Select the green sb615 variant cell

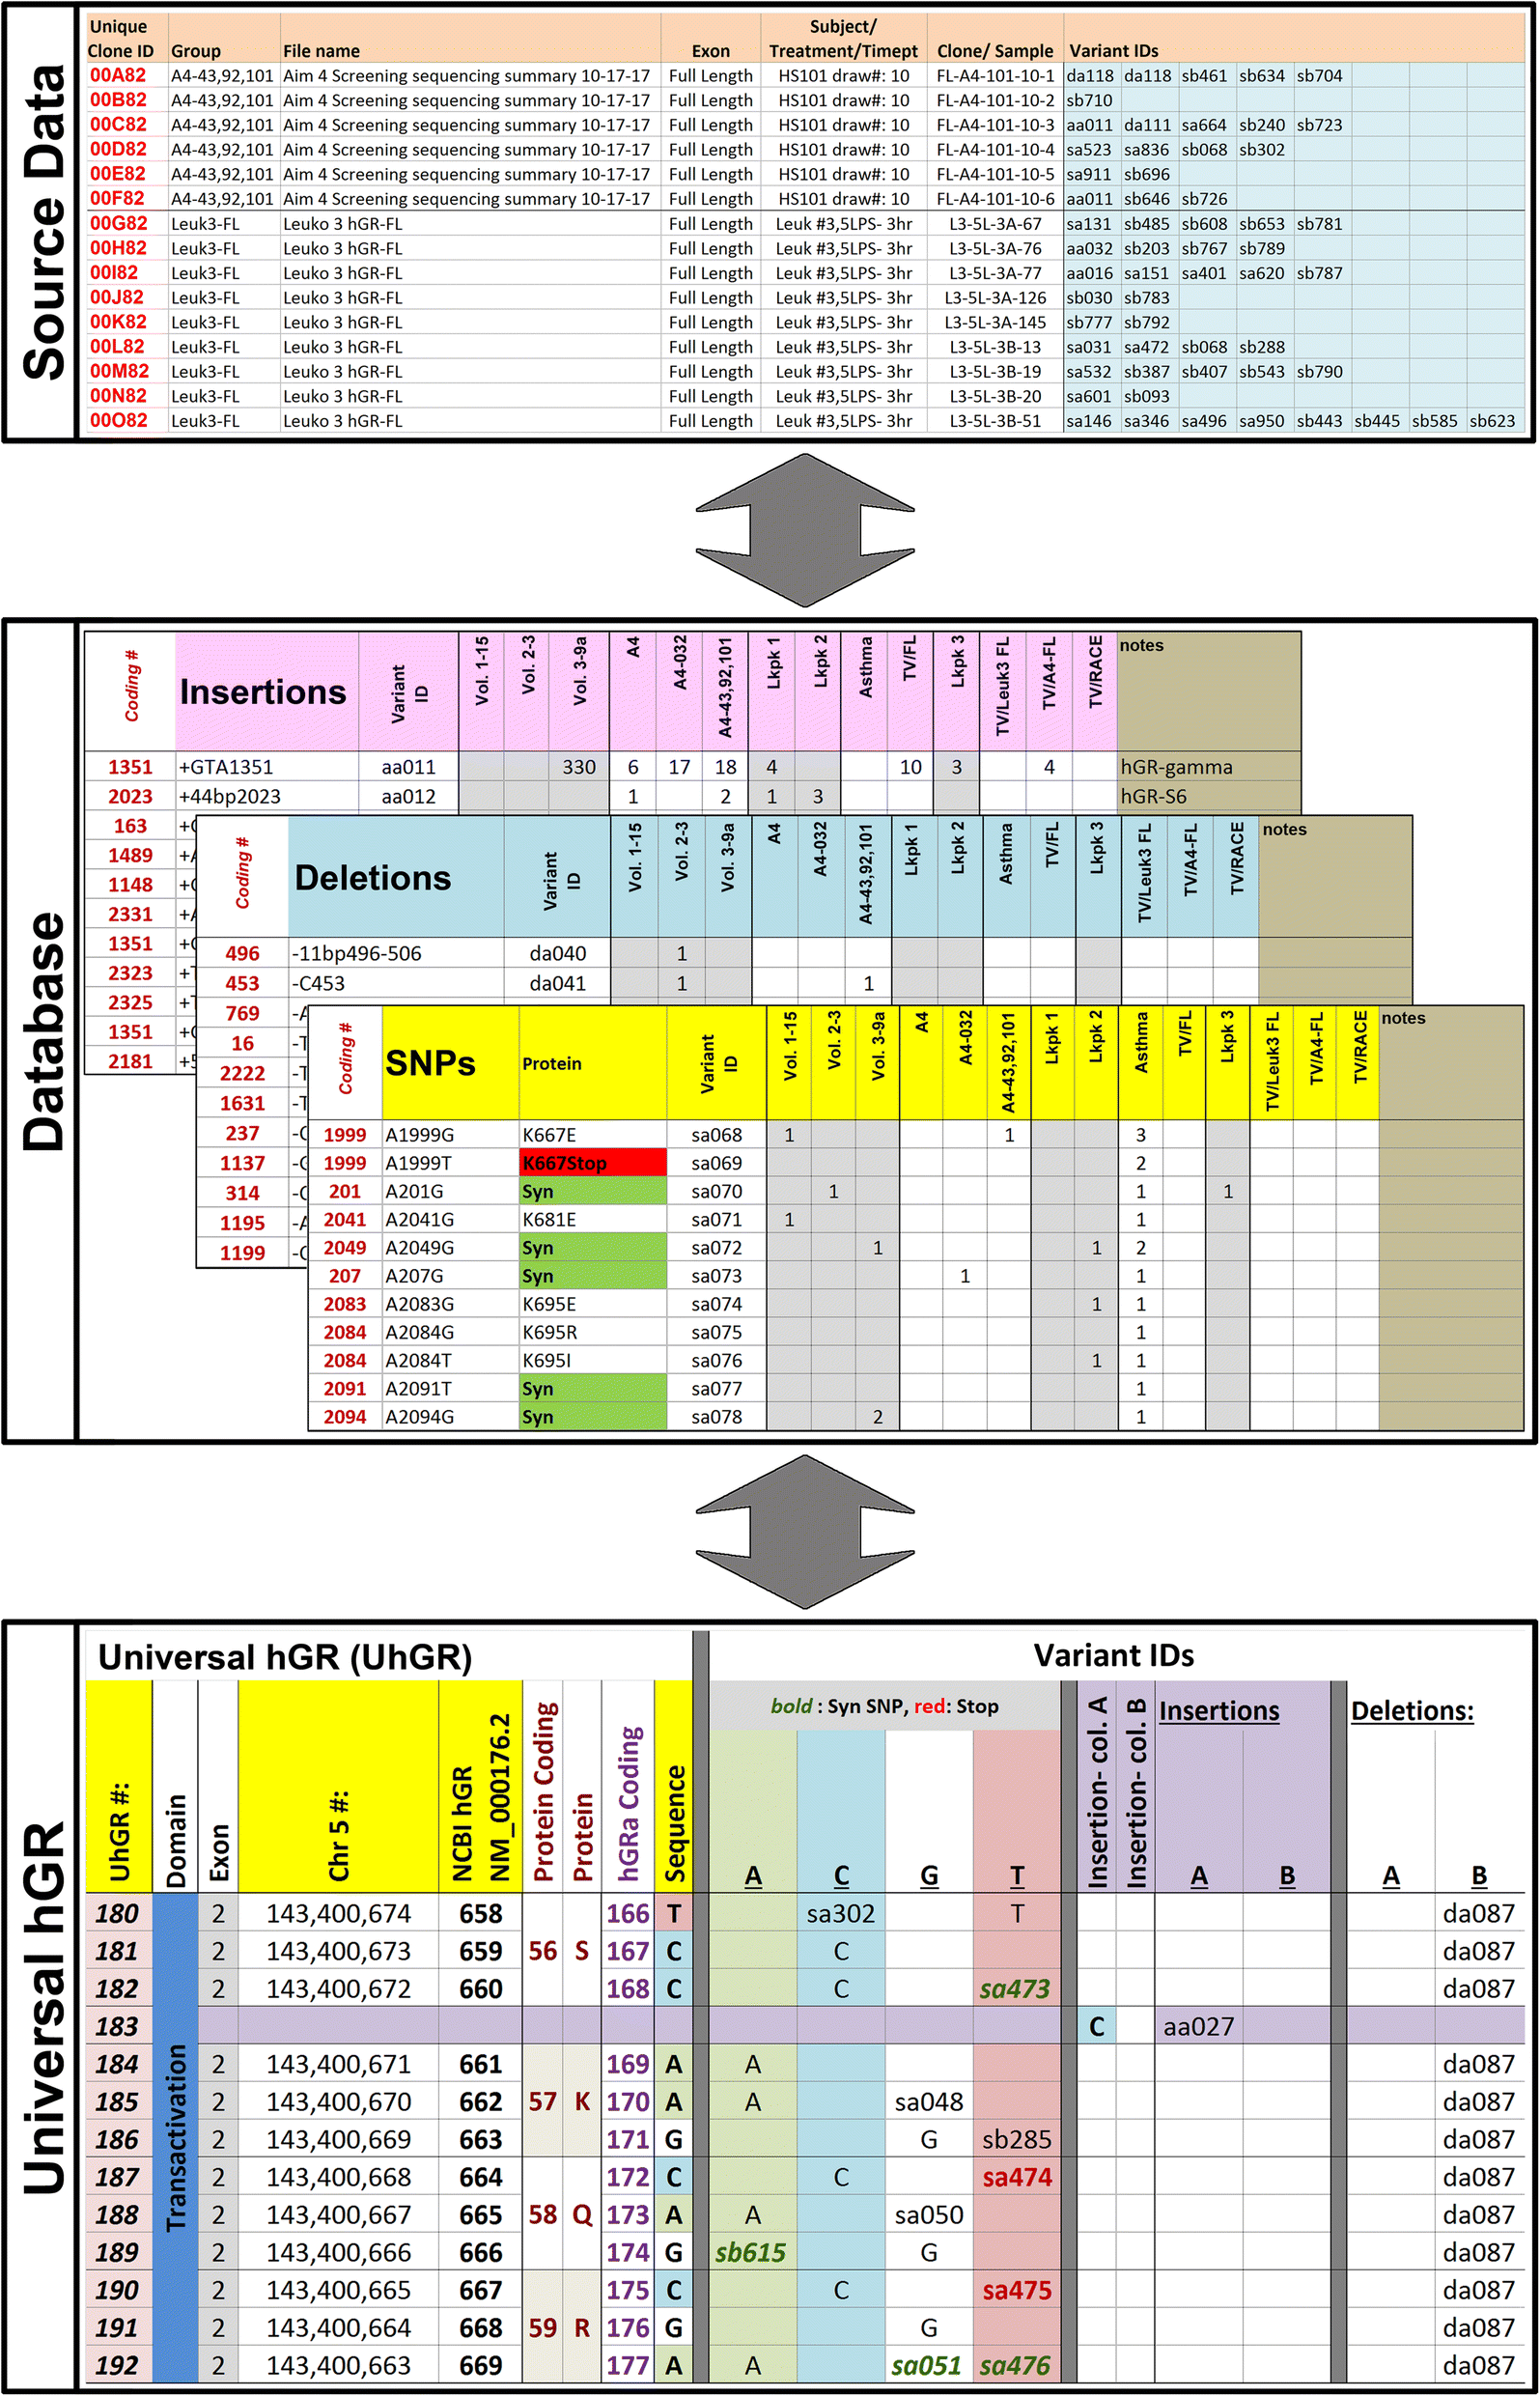coord(752,2252)
